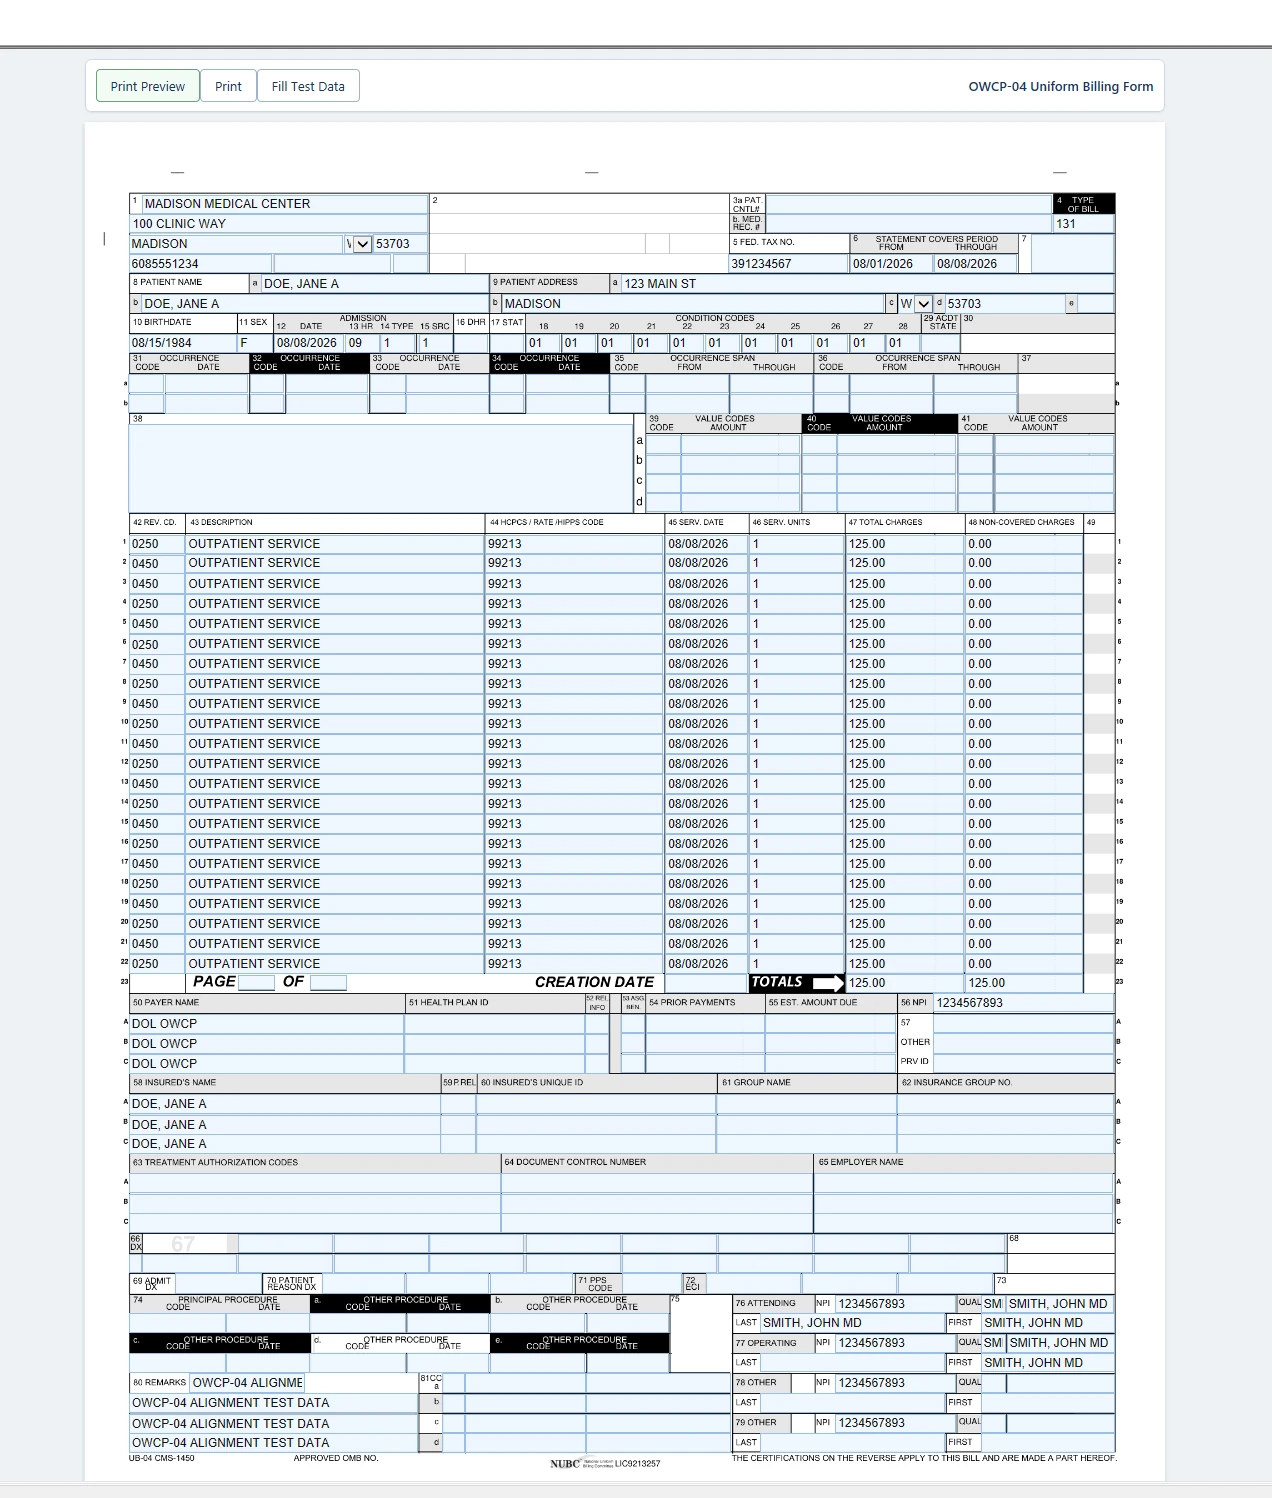Select the description field on line 16

pos(335,844)
